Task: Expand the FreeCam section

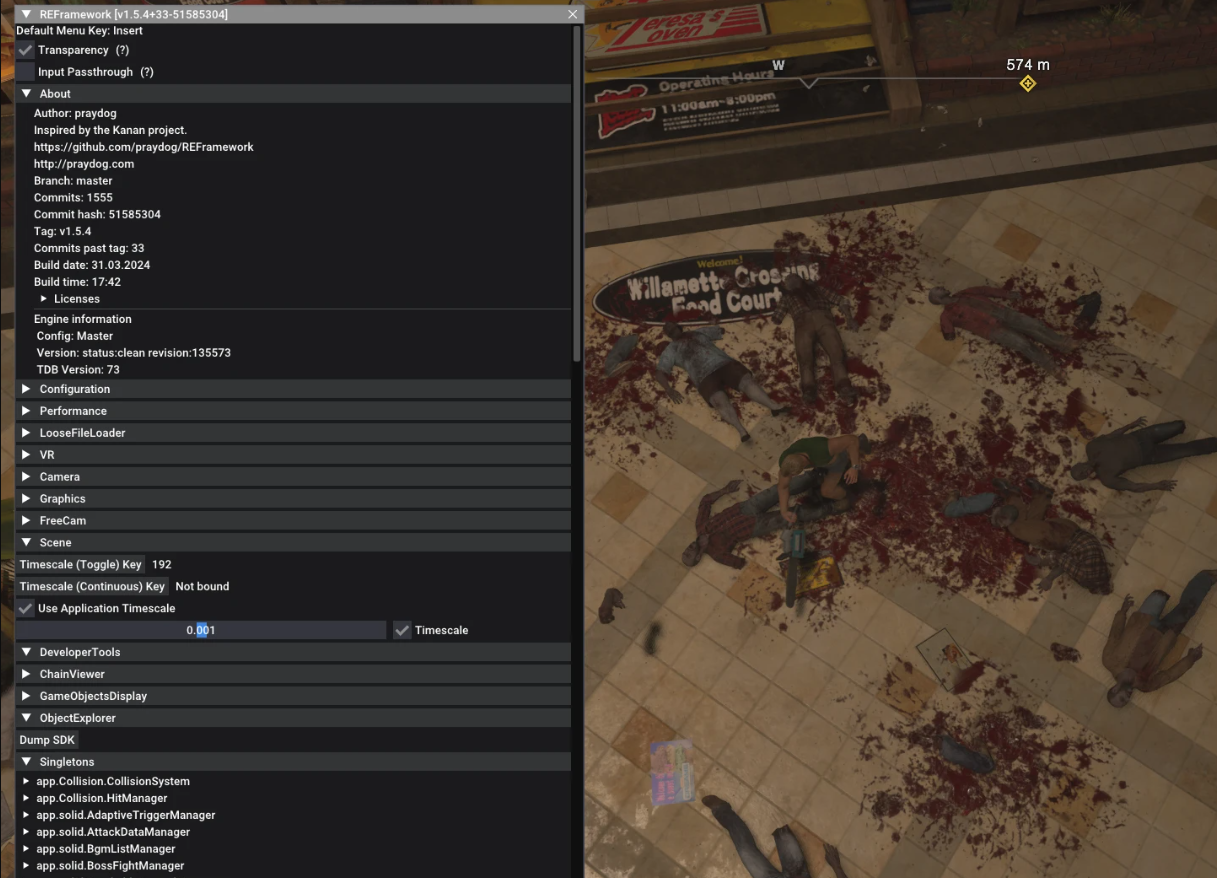Action: [x=294, y=521]
